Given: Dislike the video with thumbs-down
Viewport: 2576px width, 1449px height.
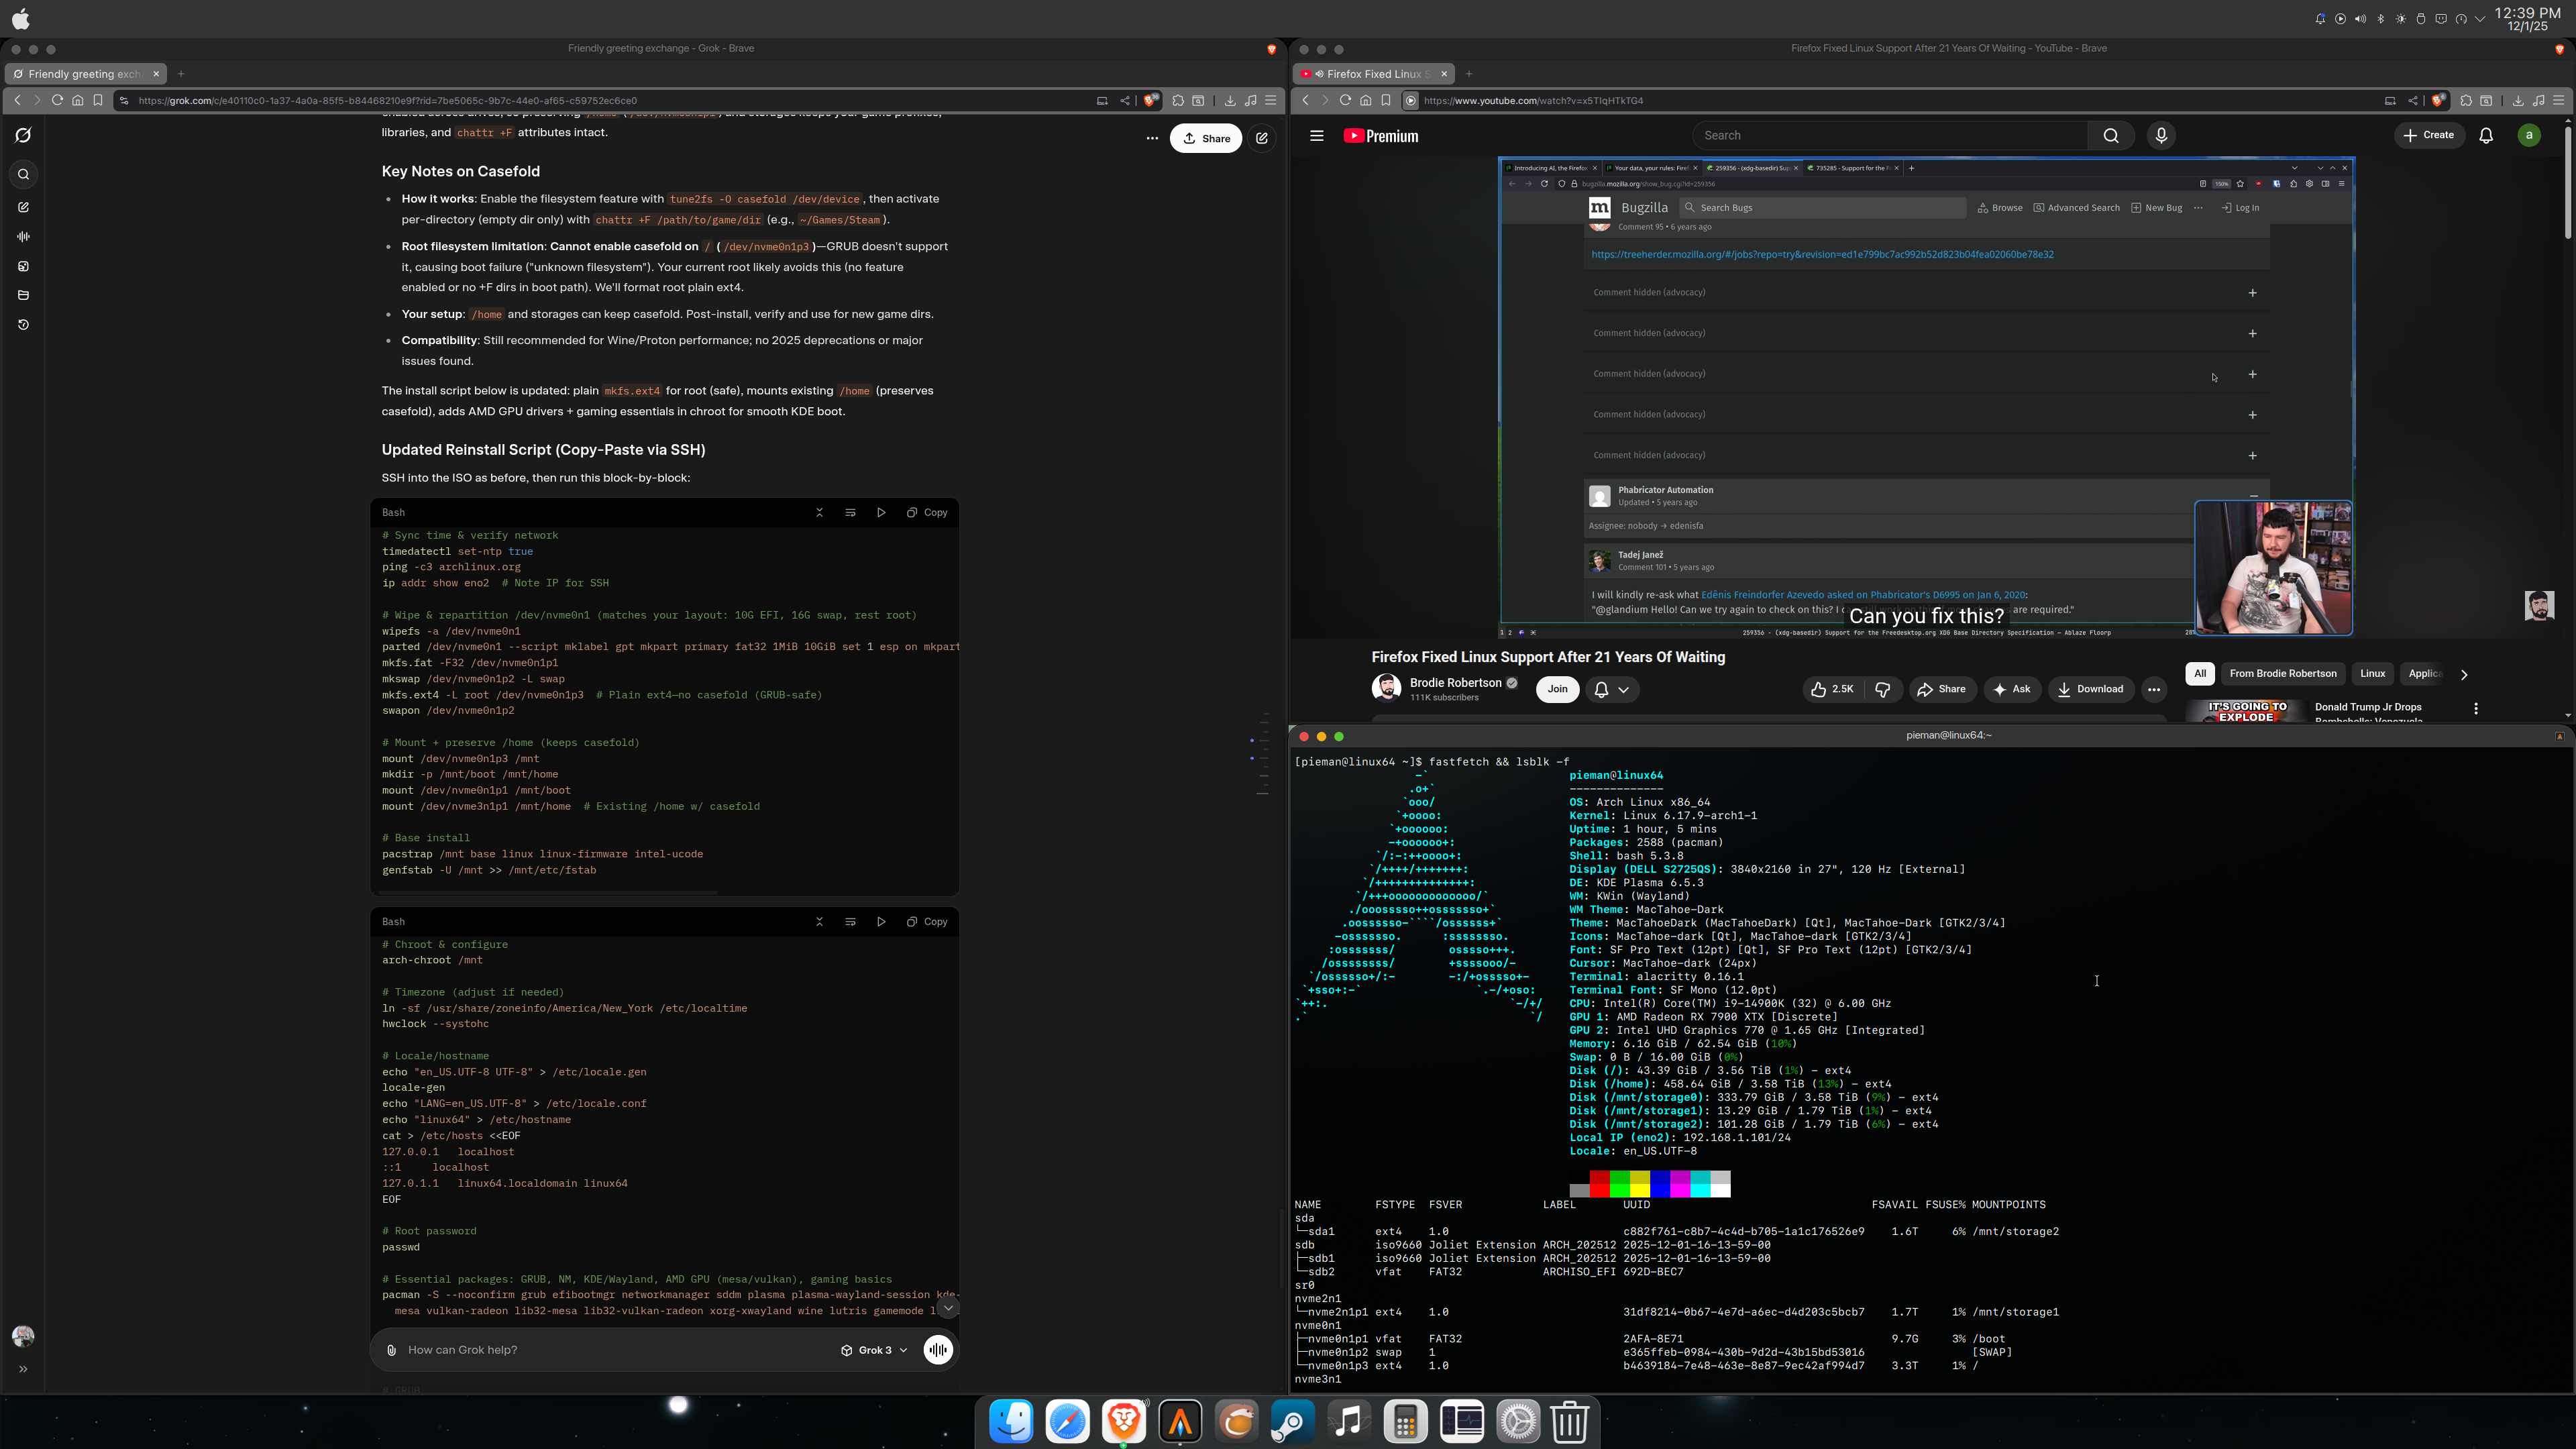Looking at the screenshot, I should [x=1882, y=689].
